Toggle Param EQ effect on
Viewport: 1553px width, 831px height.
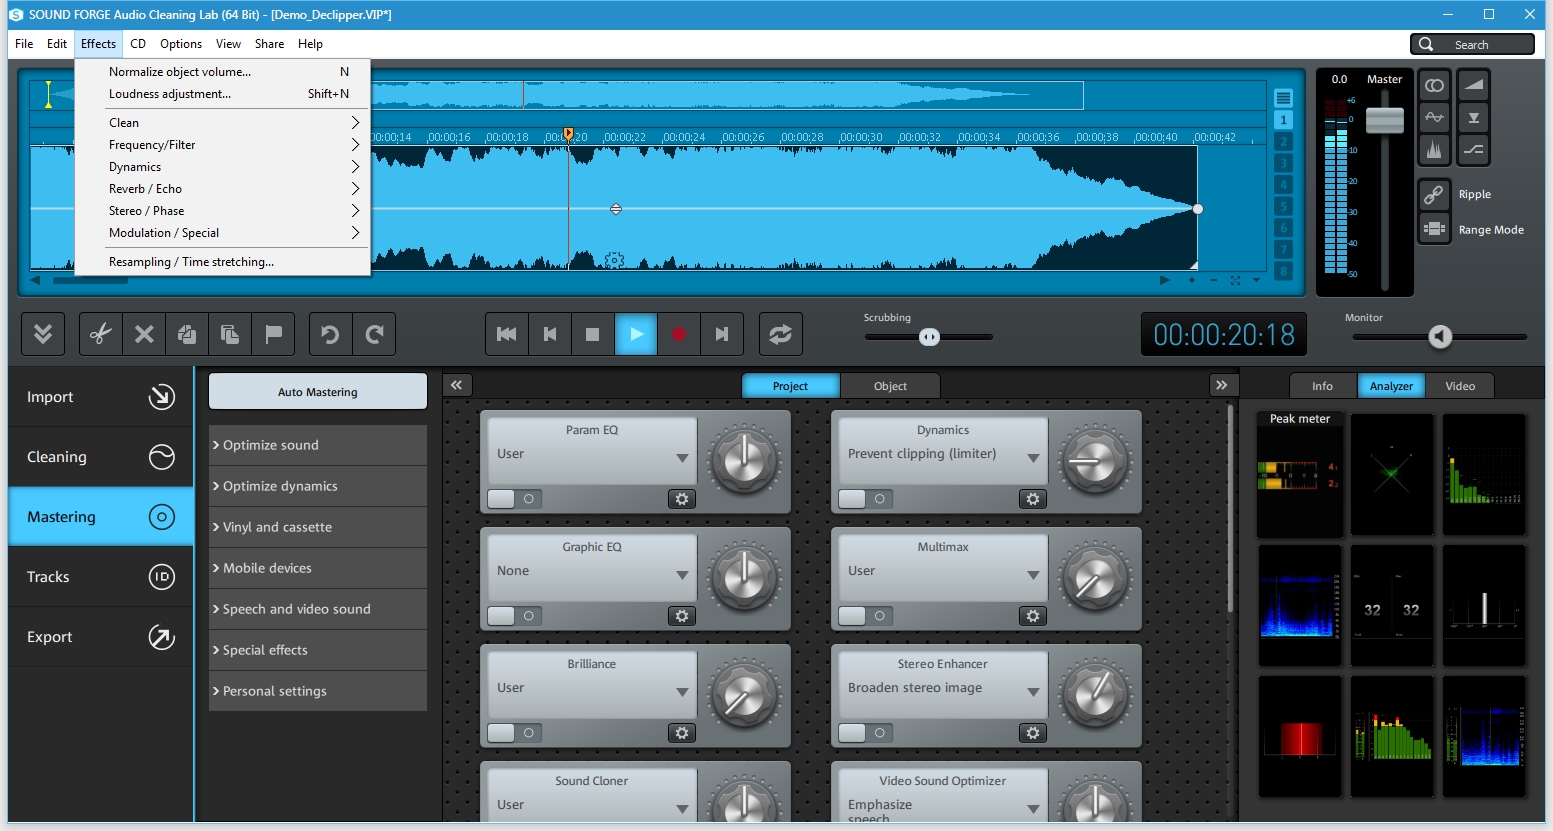[514, 499]
